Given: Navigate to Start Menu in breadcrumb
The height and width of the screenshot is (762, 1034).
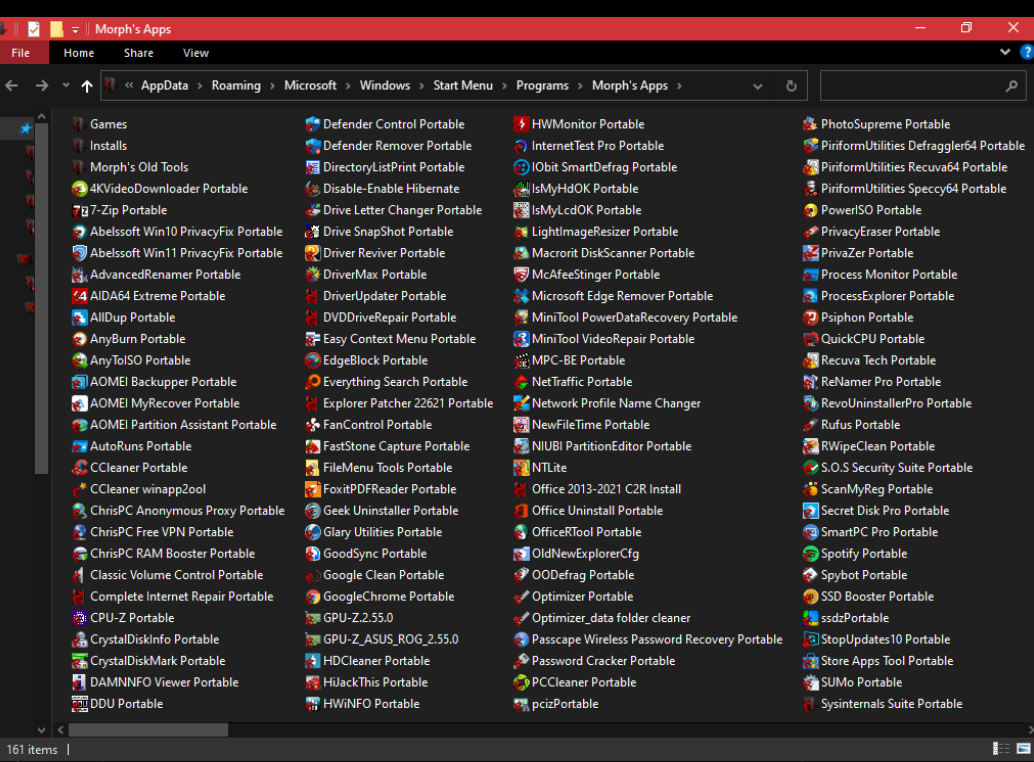Looking at the screenshot, I should 463,86.
